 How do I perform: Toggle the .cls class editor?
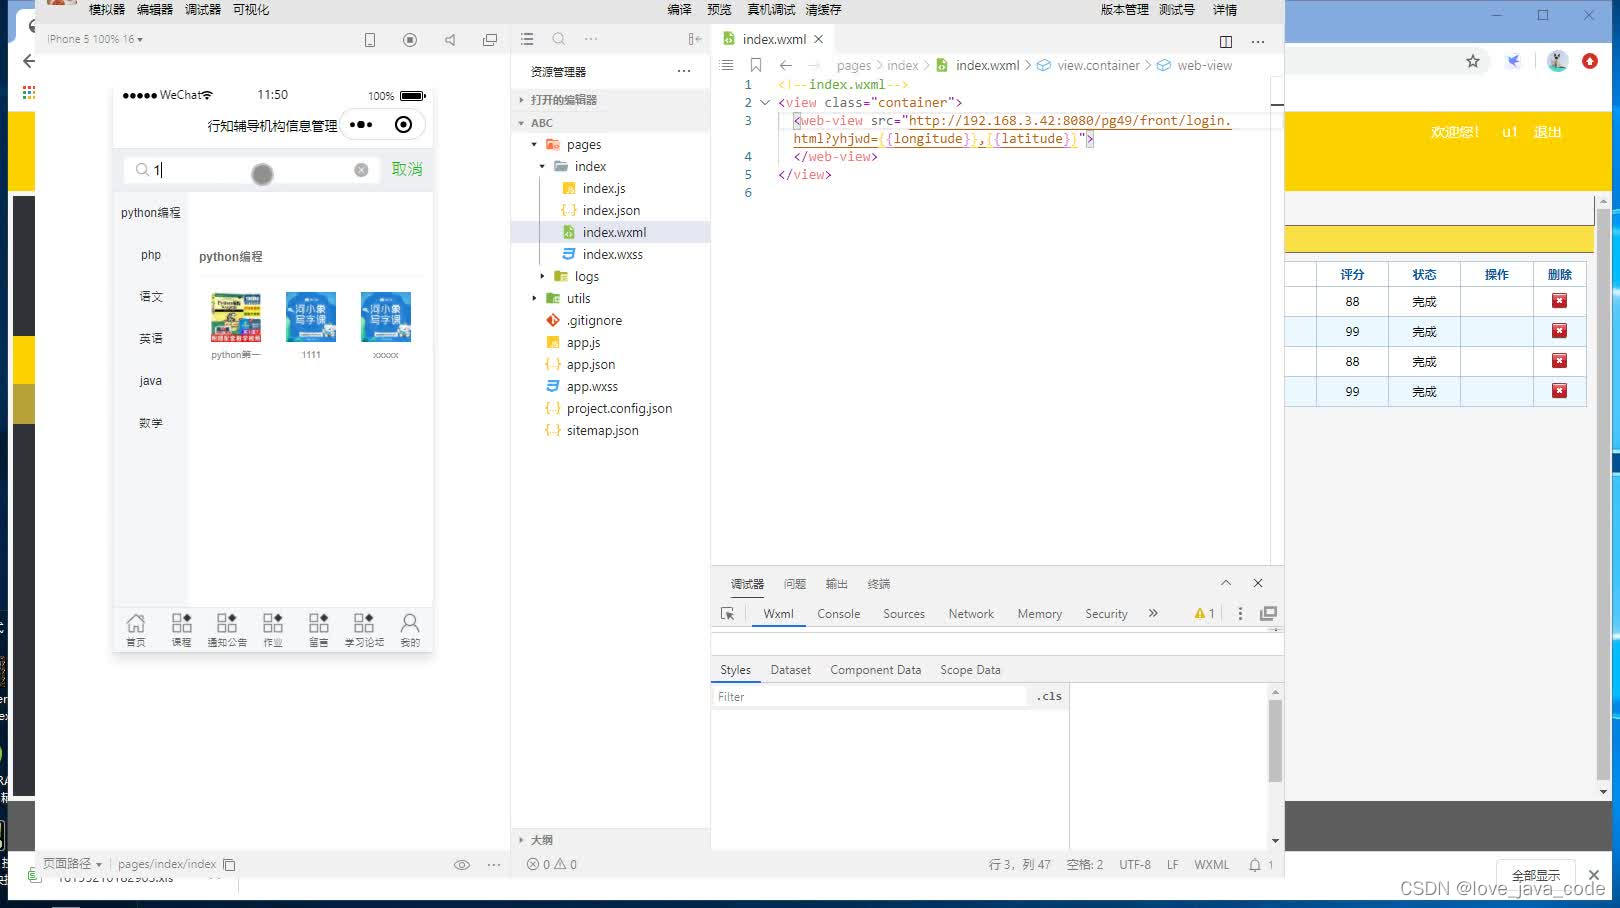(x=1049, y=696)
